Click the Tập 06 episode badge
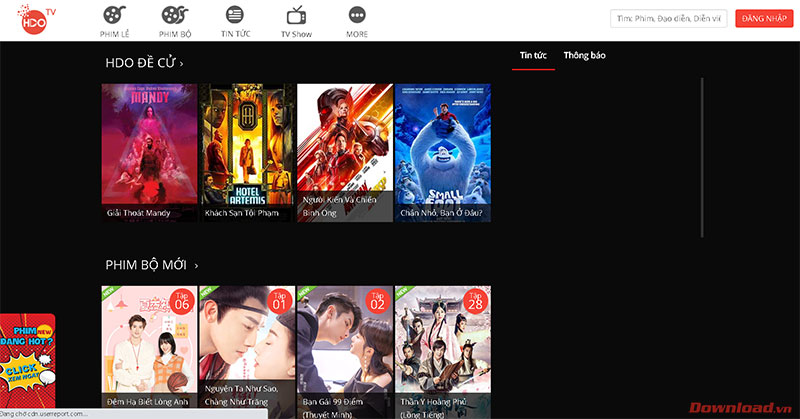 click(182, 301)
